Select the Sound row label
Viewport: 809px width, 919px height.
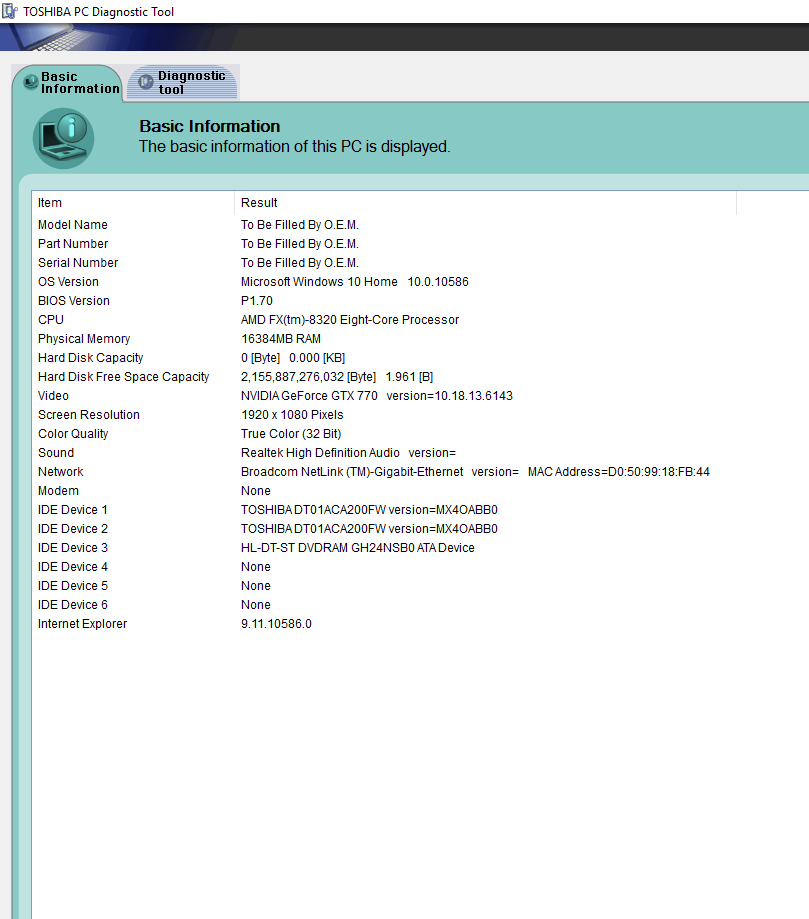pos(56,453)
